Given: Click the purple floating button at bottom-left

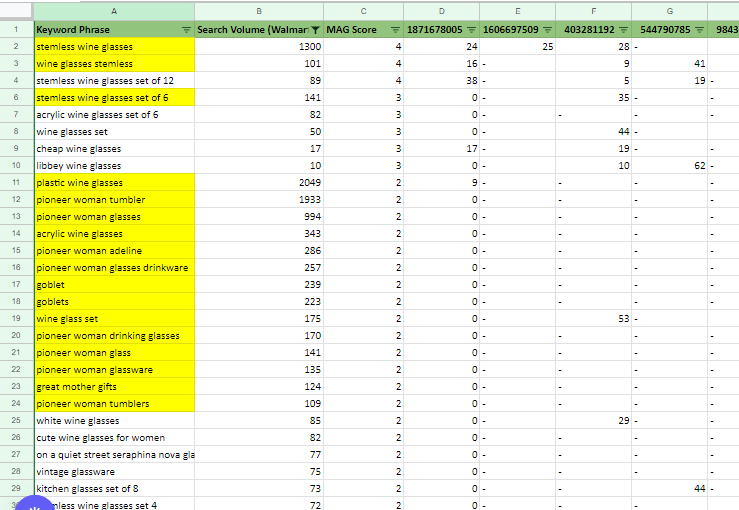Looking at the screenshot, I should [x=35, y=505].
